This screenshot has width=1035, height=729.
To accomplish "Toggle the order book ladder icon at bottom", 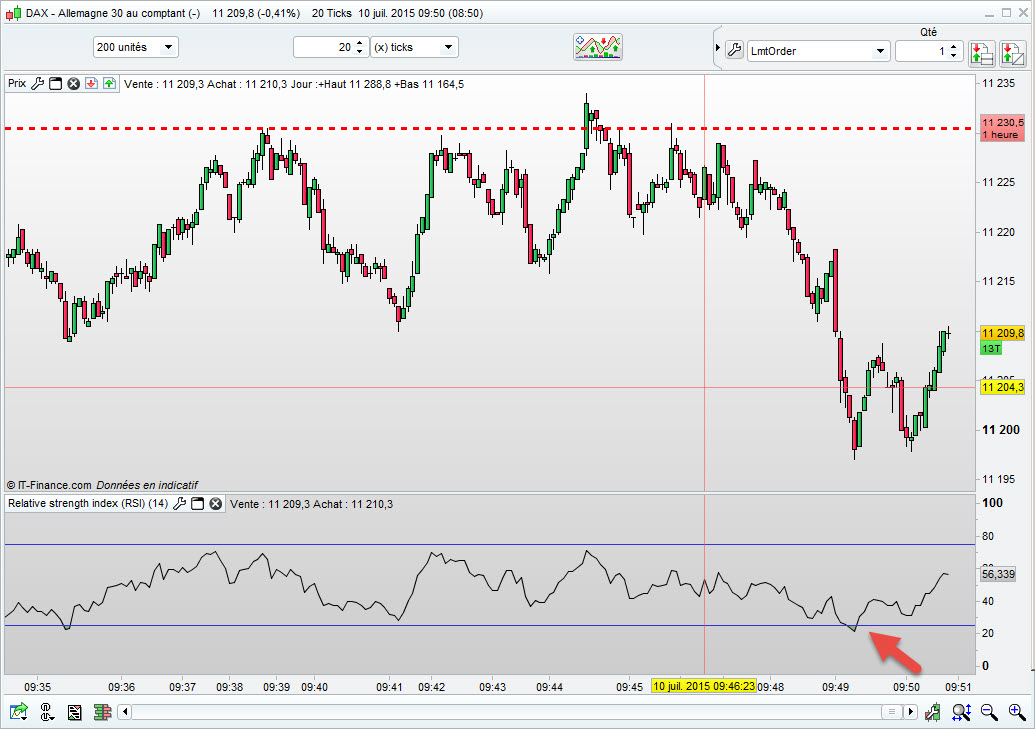I will click(100, 712).
